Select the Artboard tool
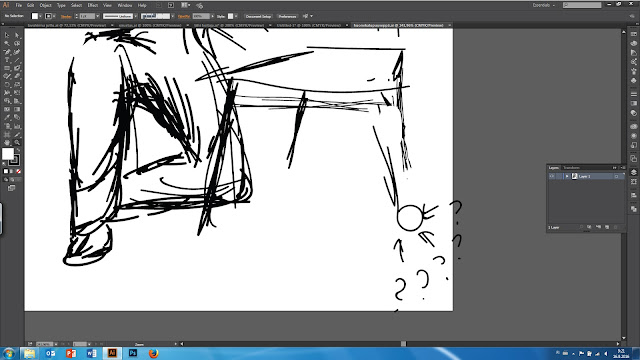The image size is (640, 360). tap(7, 134)
